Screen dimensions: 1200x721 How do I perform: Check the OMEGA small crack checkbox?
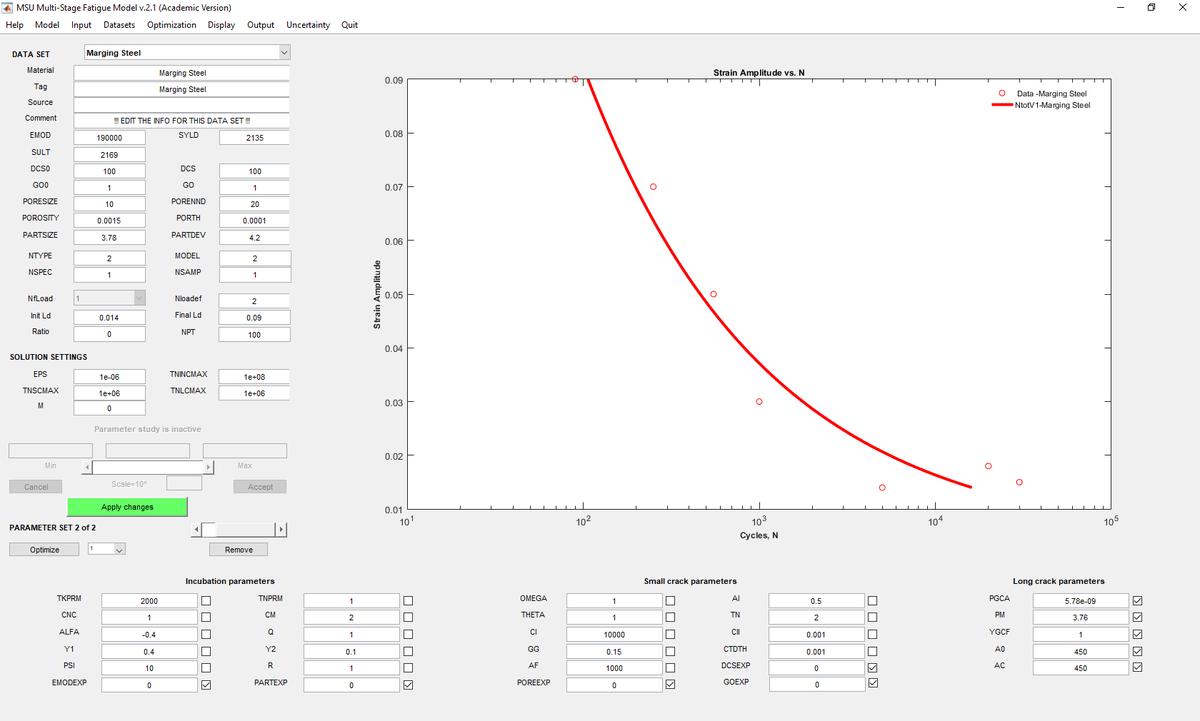[670, 600]
